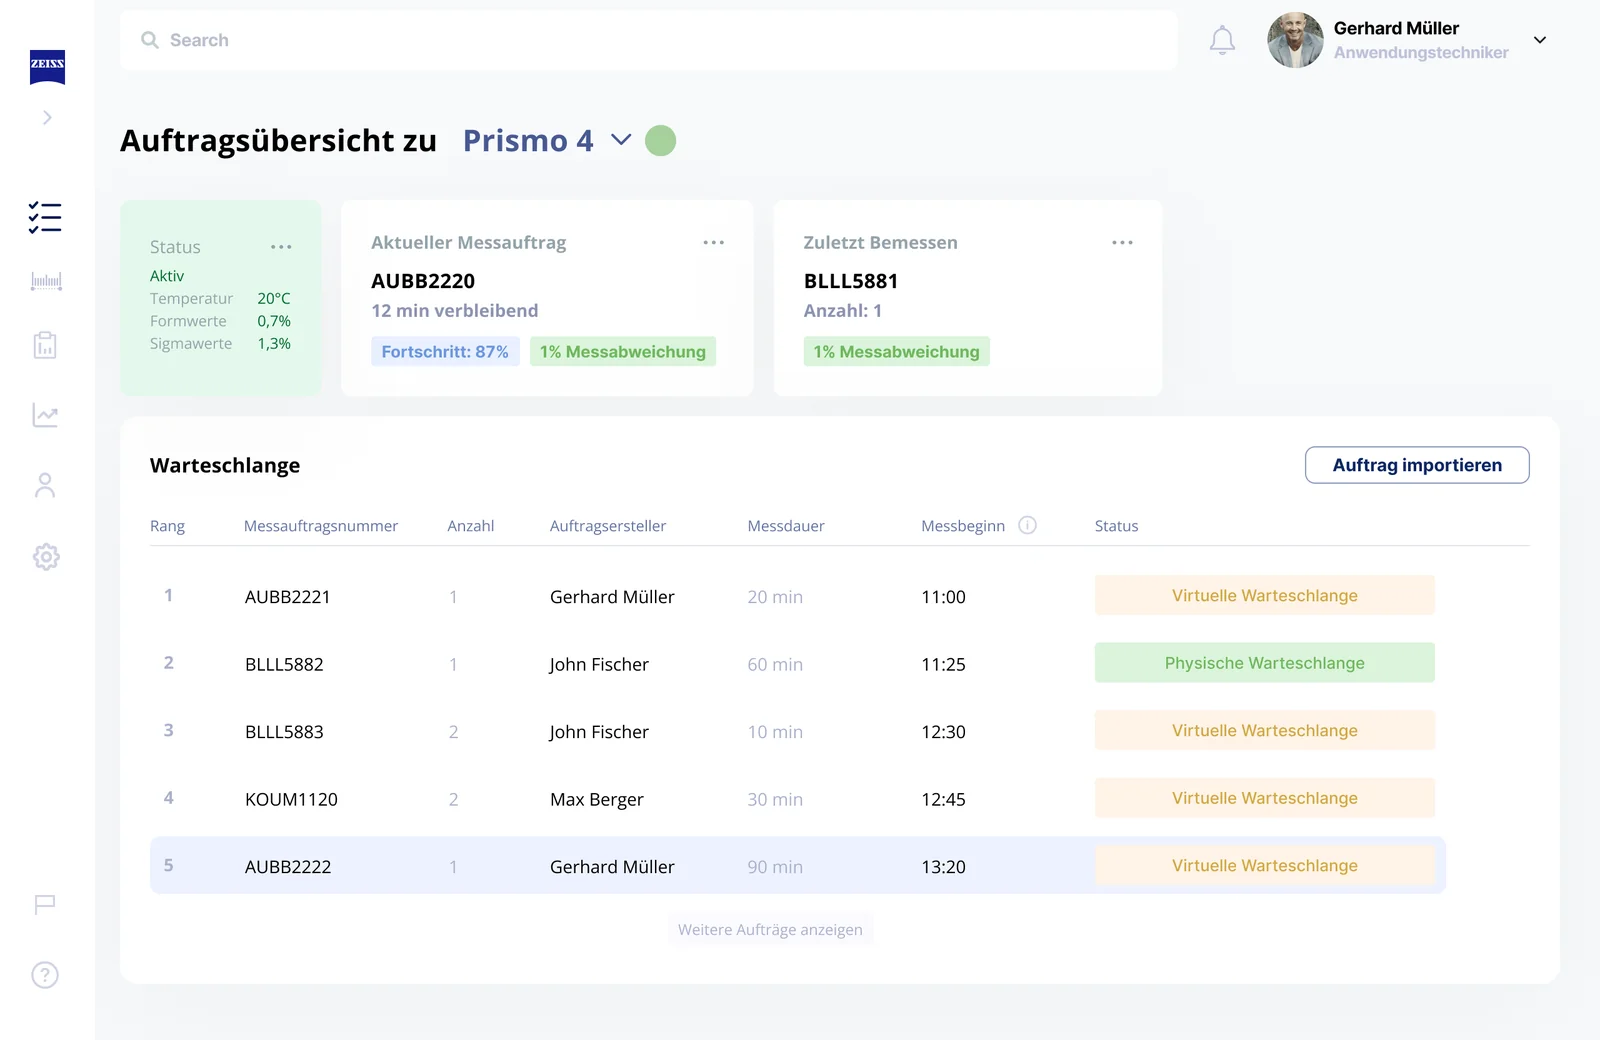Image resolution: width=1600 pixels, height=1040 pixels.
Task: Open the clipboard report sidebar icon
Action: coord(45,345)
